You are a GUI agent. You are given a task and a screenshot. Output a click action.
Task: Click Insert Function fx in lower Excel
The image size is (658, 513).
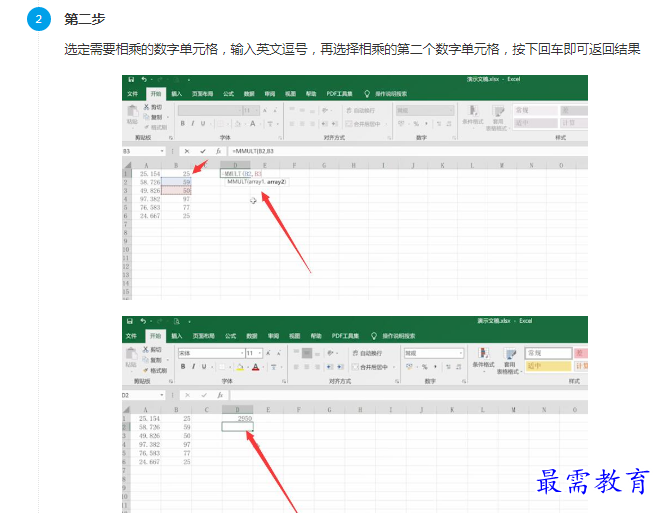coord(220,395)
